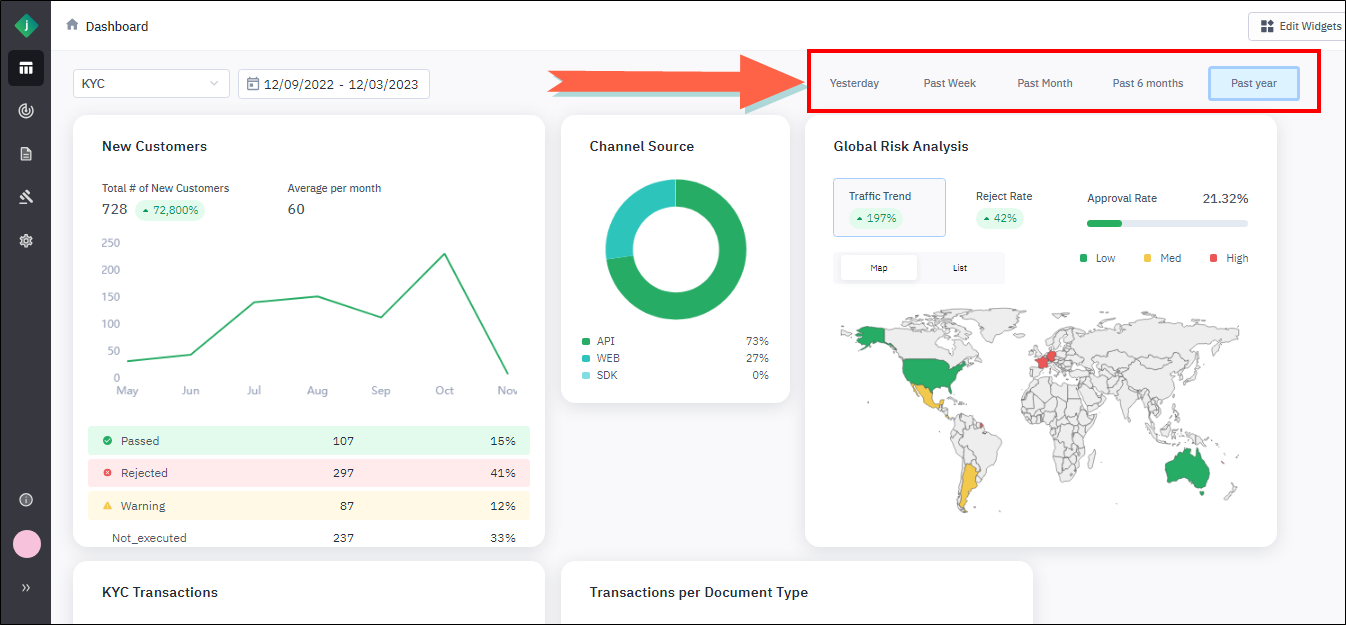Open the KYC dropdown selector
Screen dimensions: 1346x625
click(x=151, y=84)
